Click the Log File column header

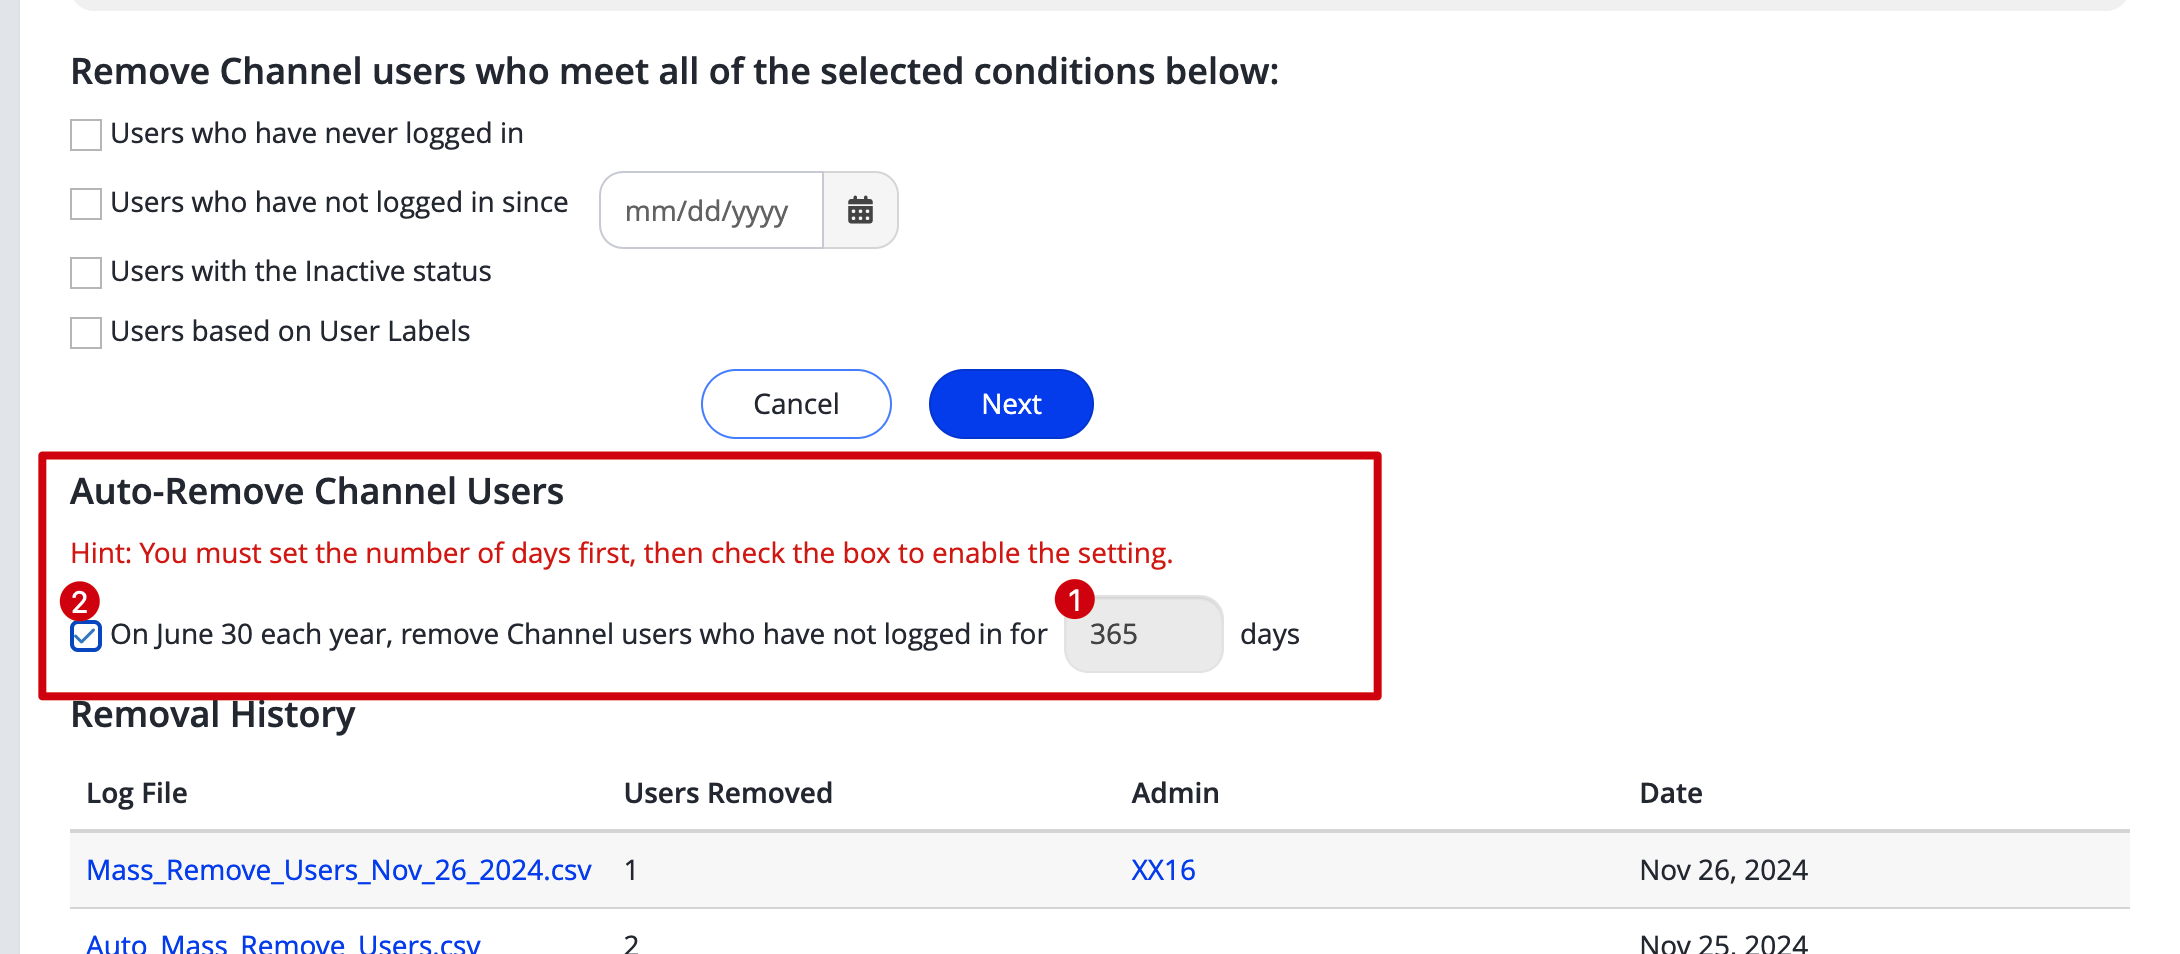point(137,793)
